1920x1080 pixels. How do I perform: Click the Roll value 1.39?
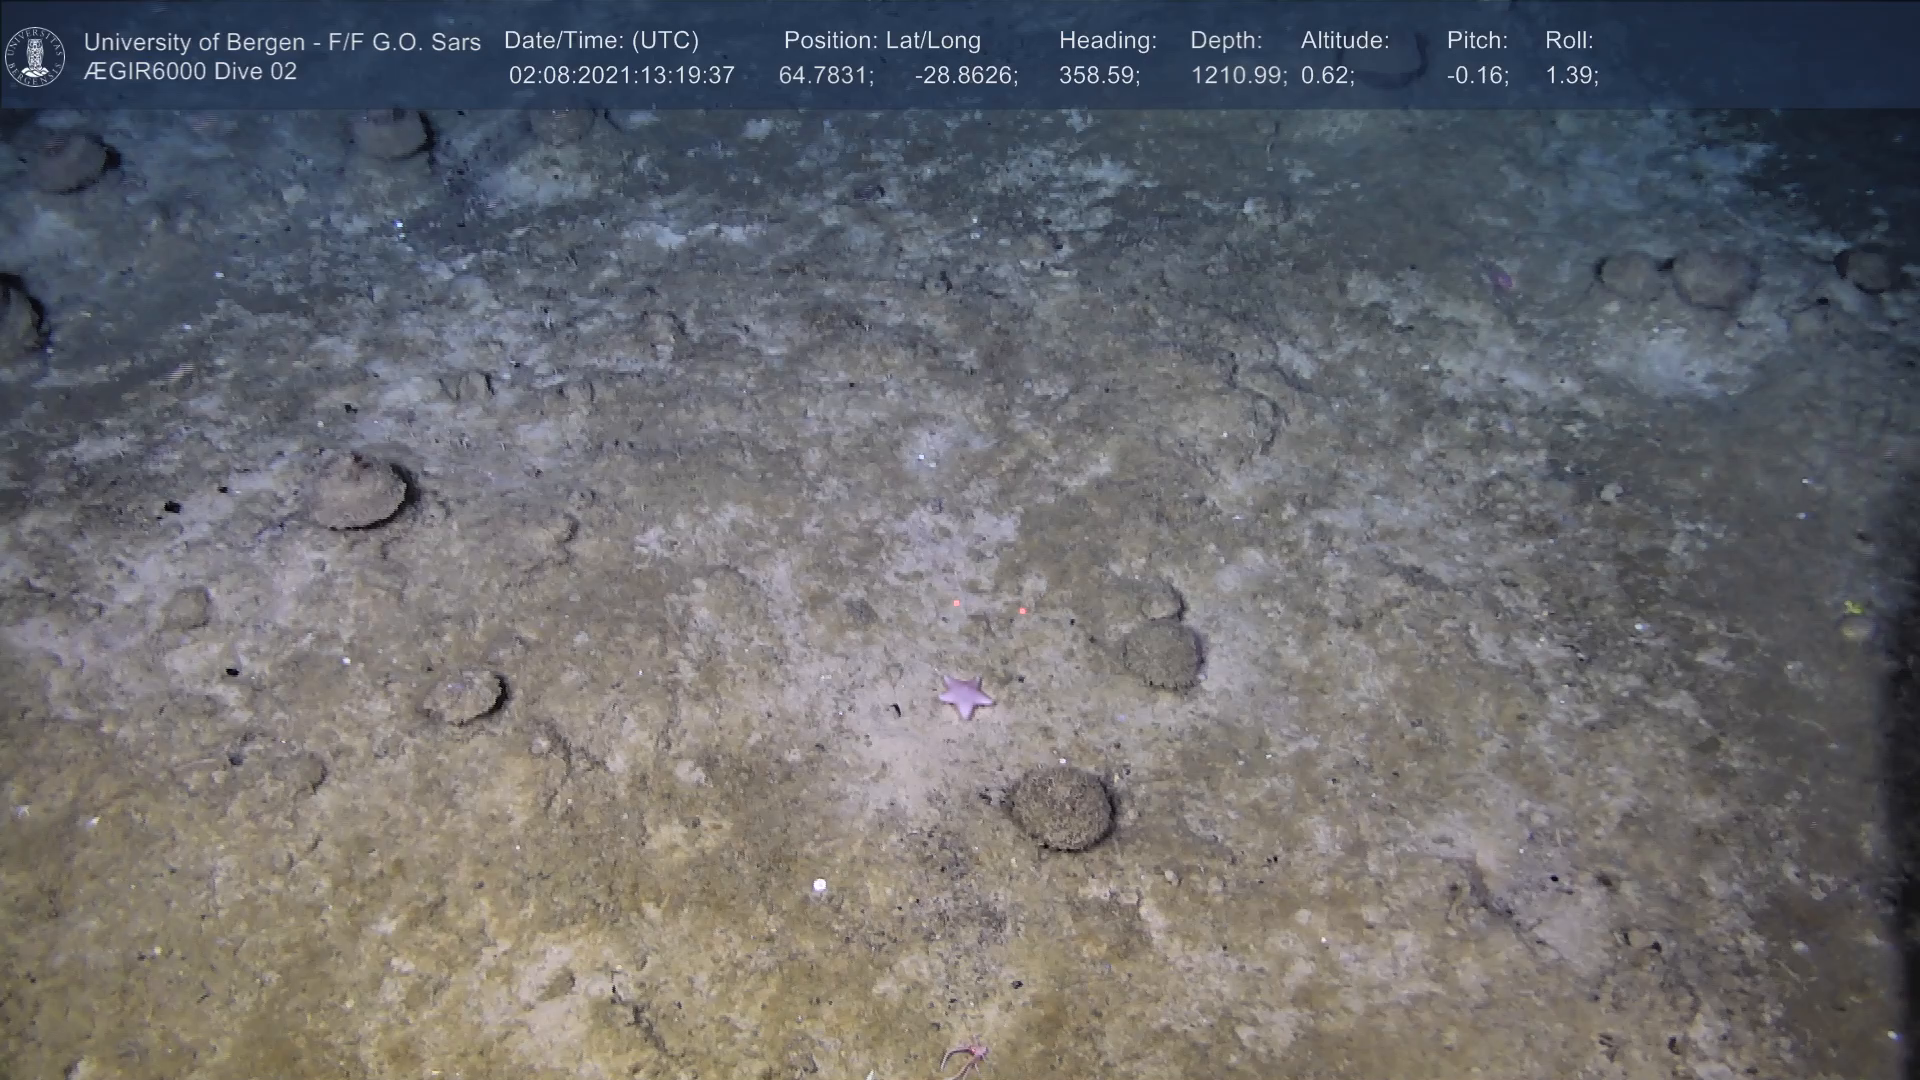1571,76
